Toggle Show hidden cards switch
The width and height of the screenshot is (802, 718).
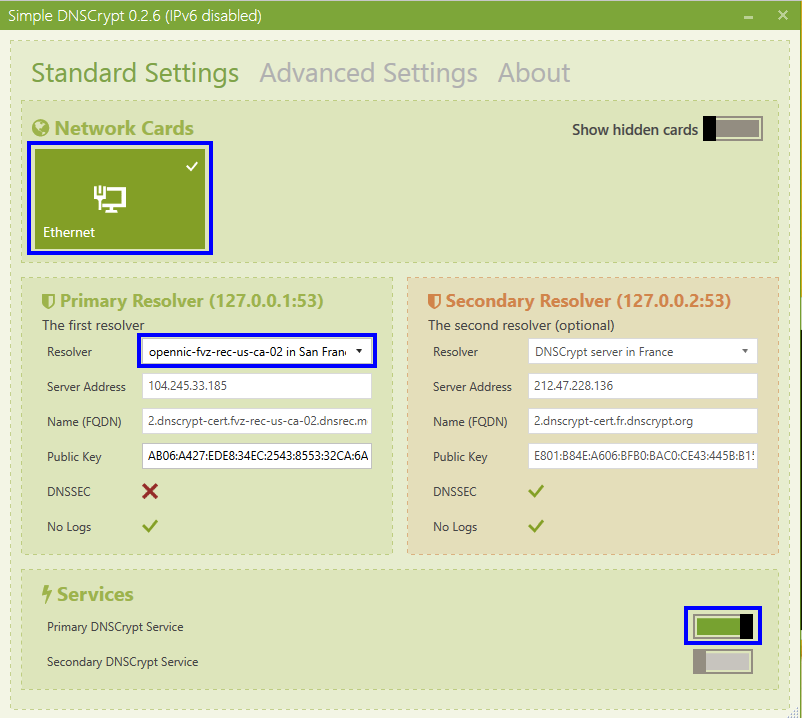732,128
